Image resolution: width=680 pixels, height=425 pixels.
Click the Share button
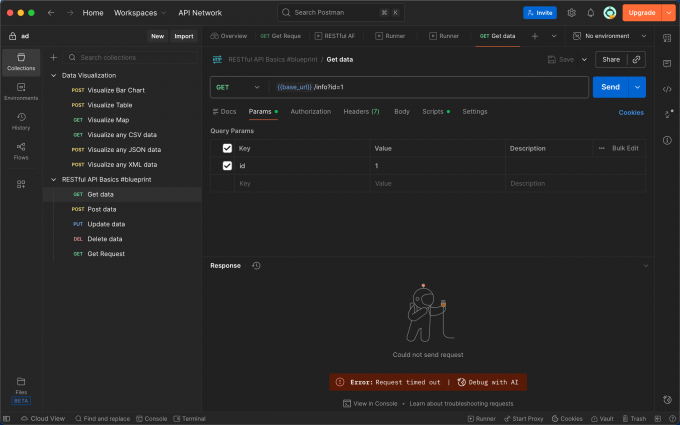(611, 59)
